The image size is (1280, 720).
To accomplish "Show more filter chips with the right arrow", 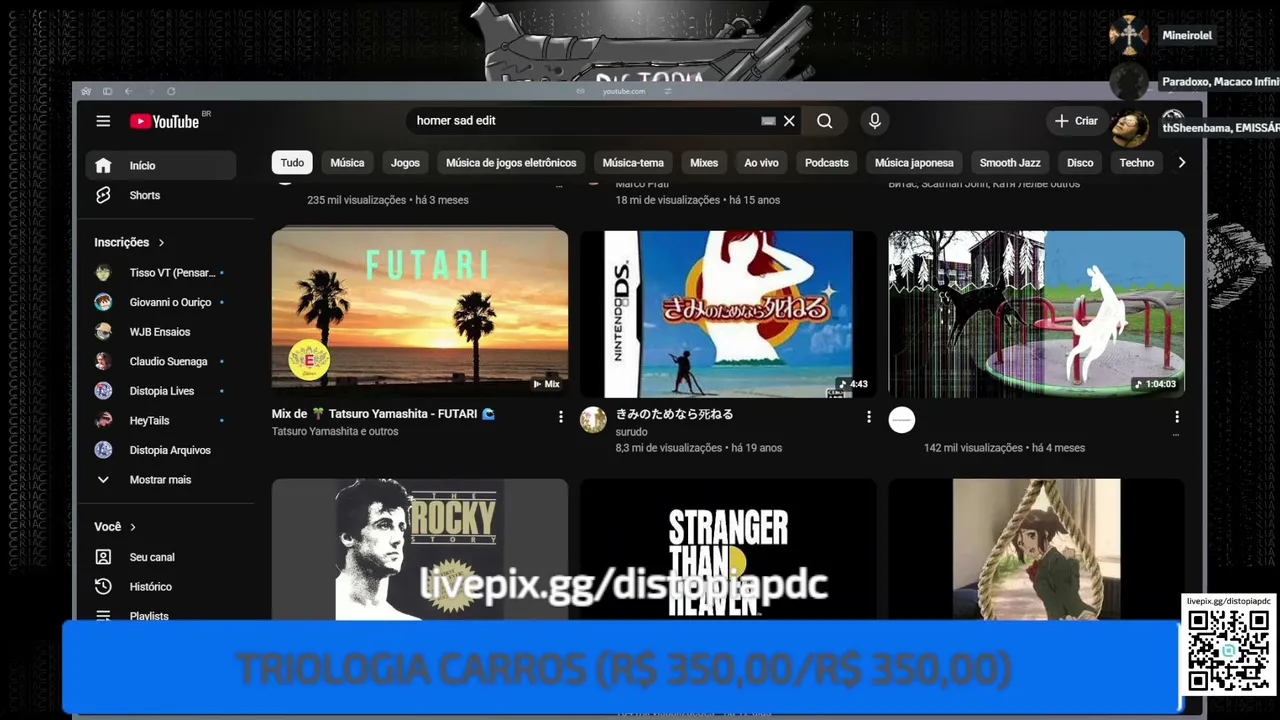I will point(1181,163).
